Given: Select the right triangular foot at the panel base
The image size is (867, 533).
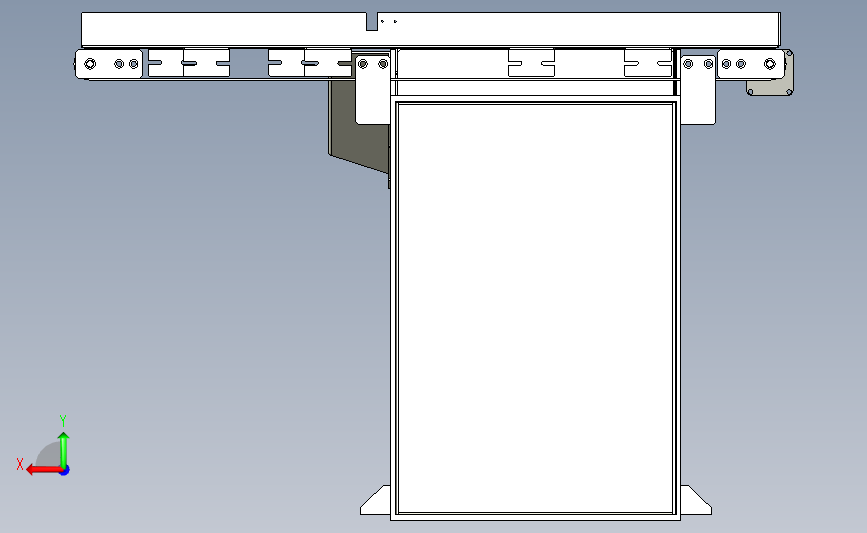Looking at the screenshot, I should [696, 500].
